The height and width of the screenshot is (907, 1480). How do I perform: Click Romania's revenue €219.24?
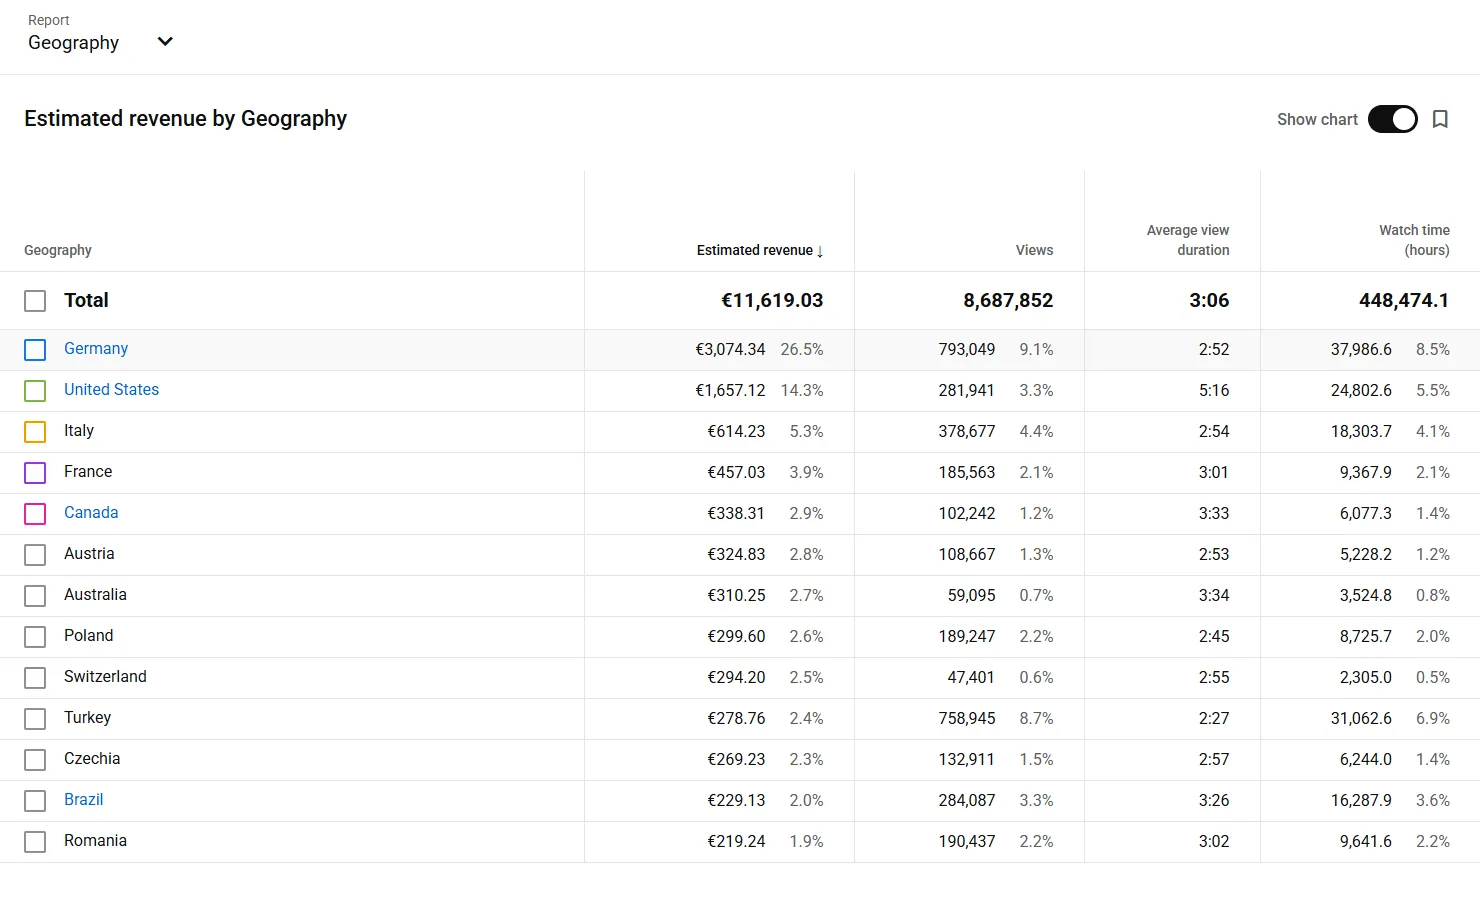click(736, 841)
